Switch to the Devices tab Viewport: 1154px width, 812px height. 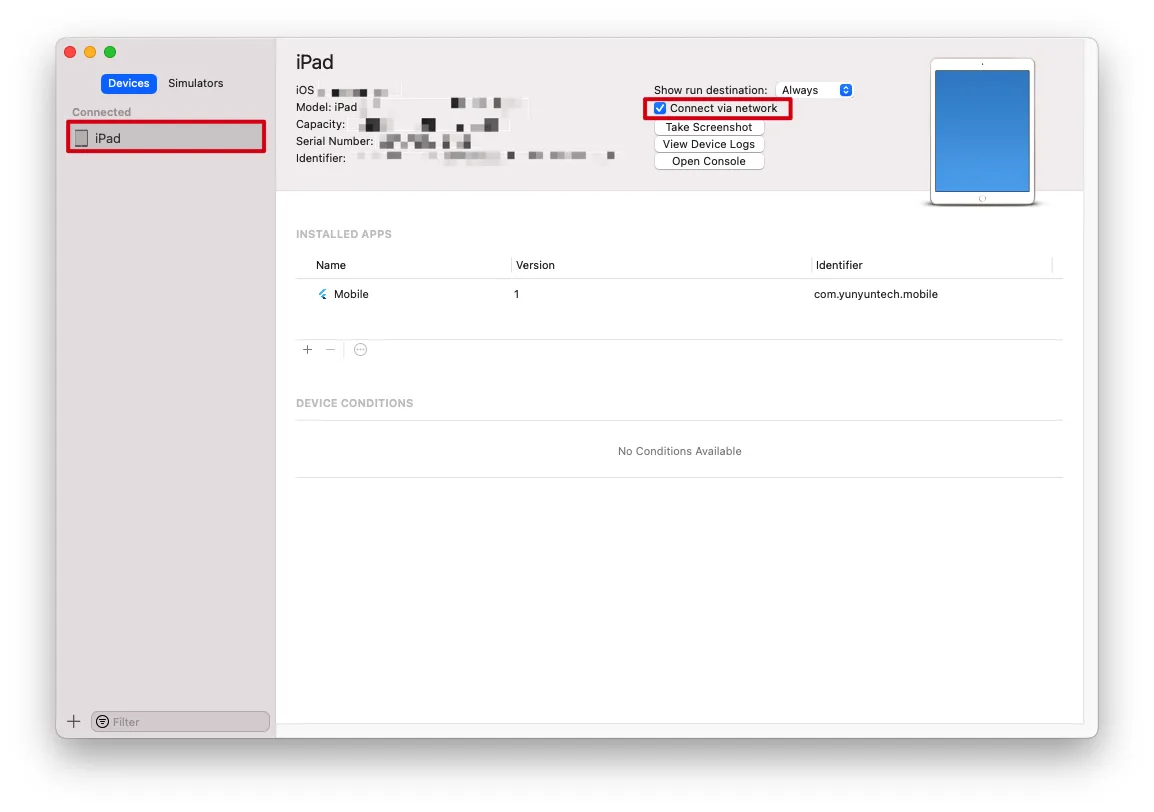(128, 83)
